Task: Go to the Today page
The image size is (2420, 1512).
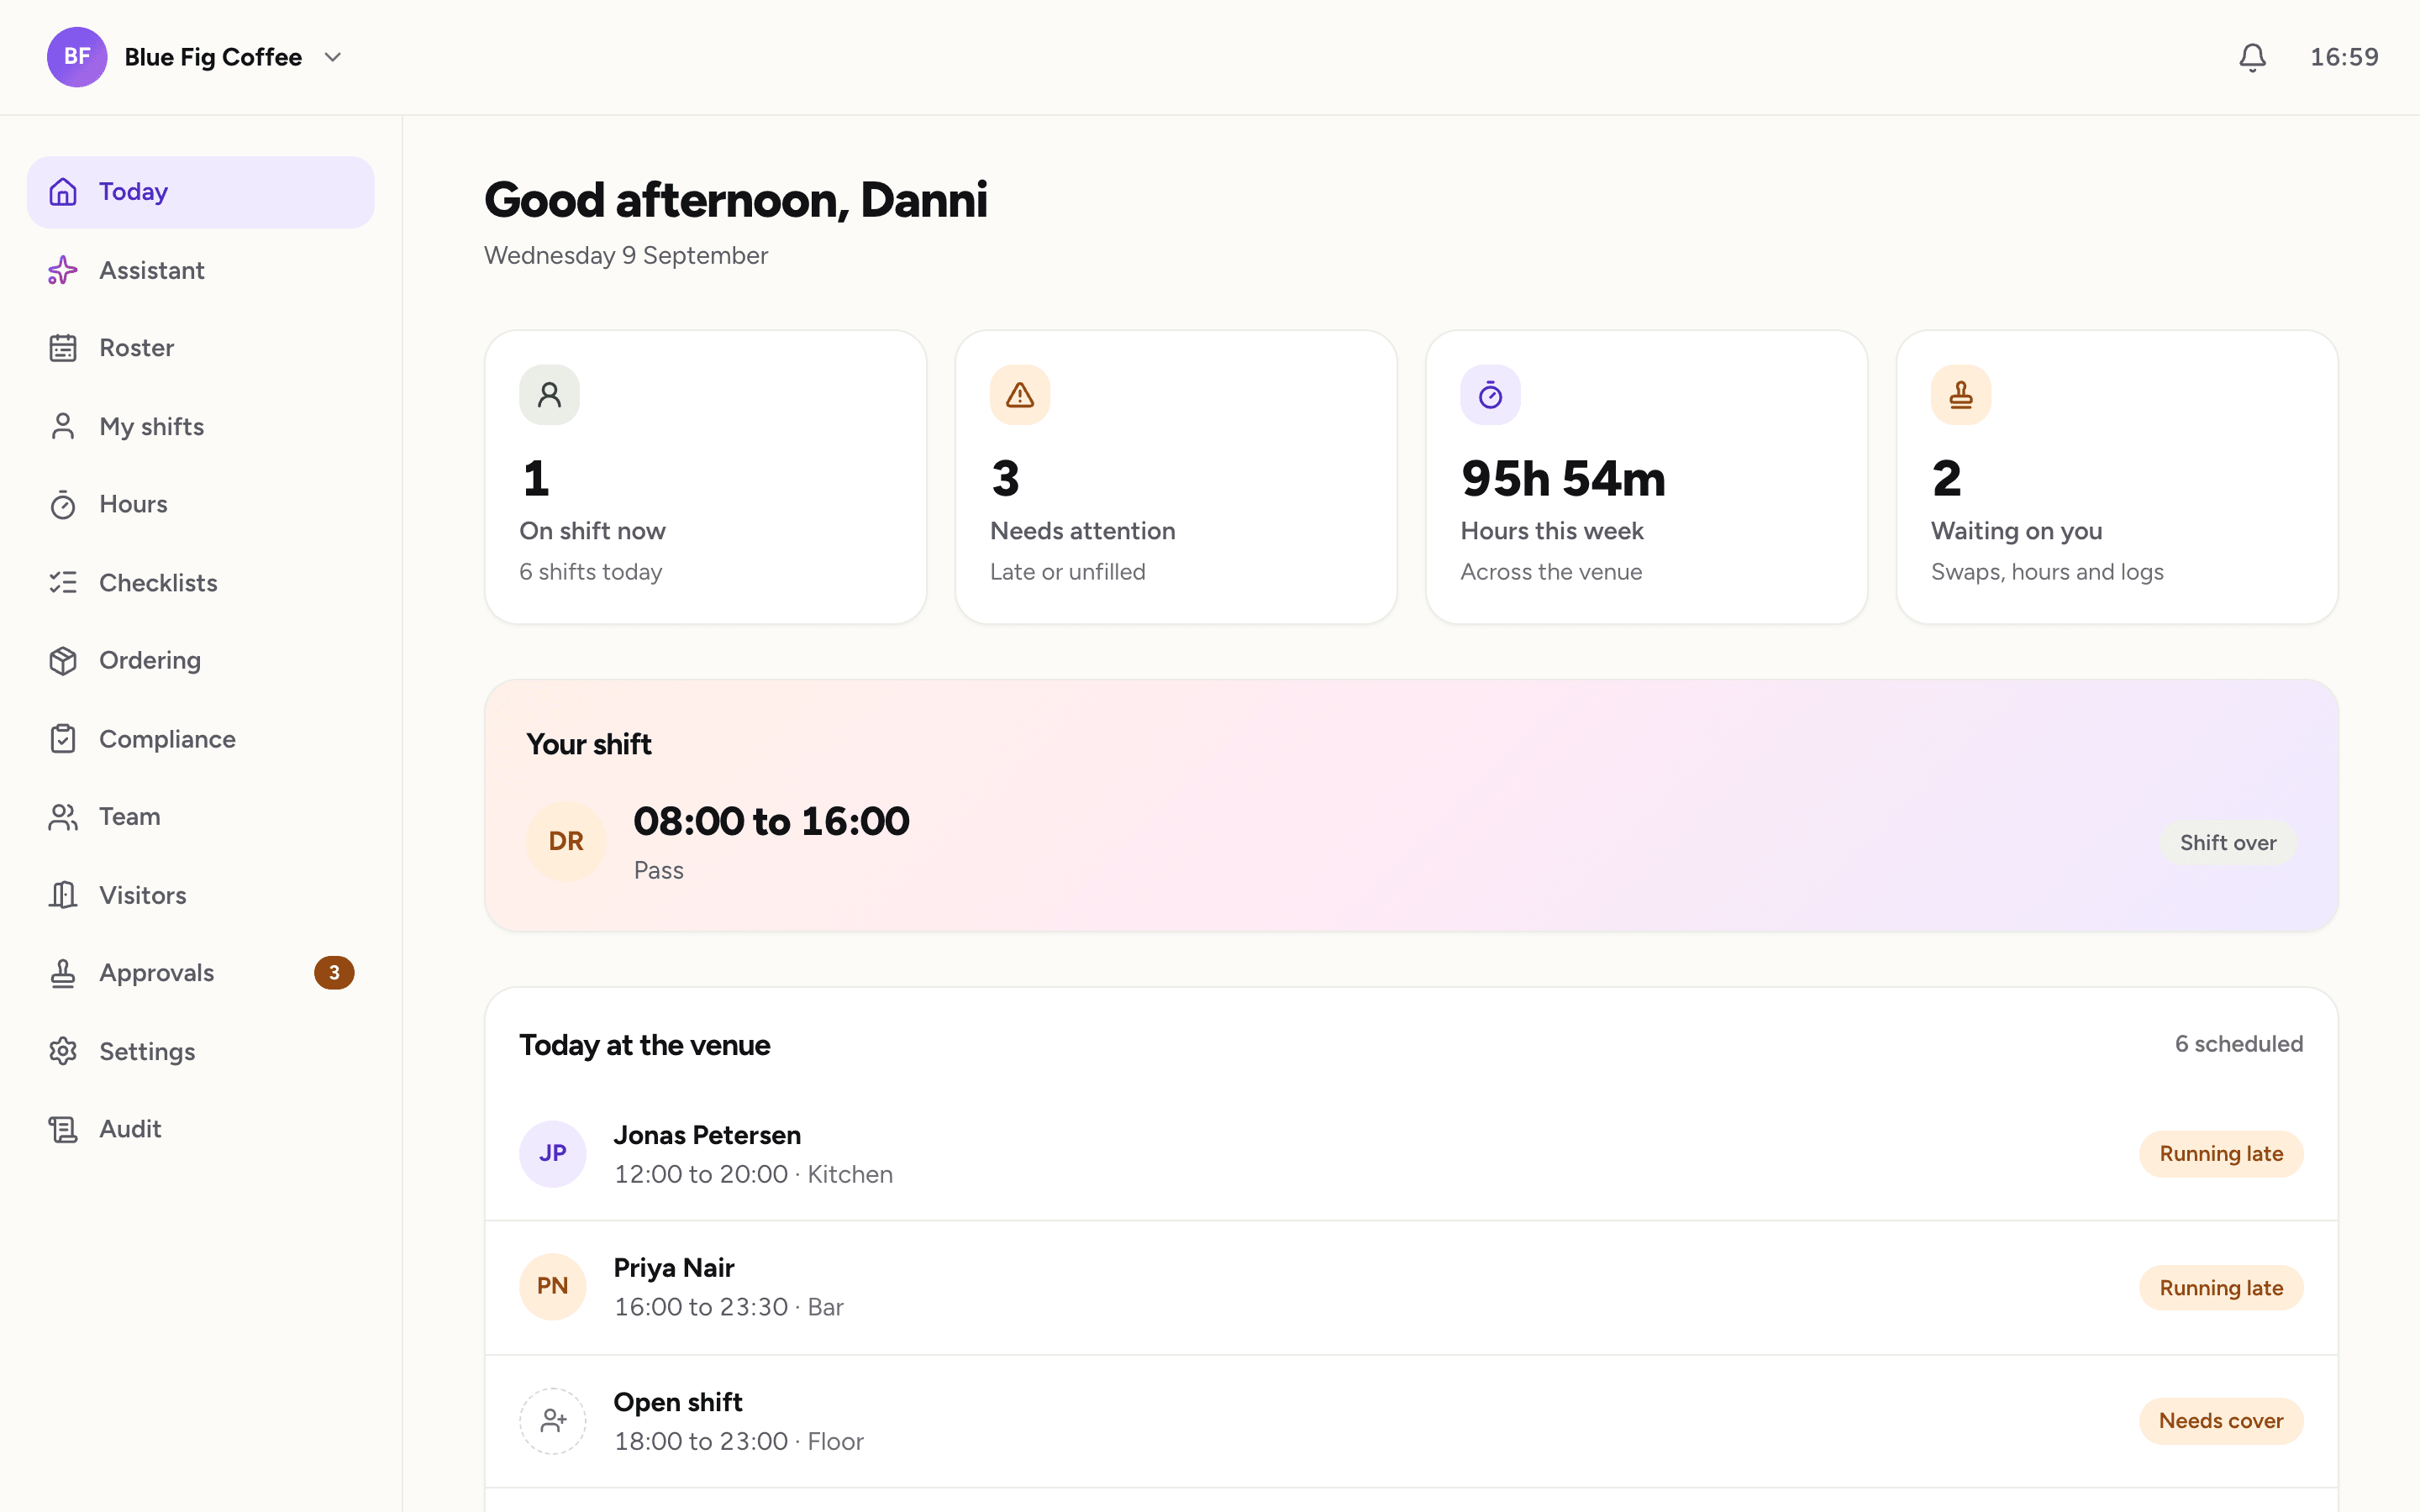Action: [x=200, y=192]
